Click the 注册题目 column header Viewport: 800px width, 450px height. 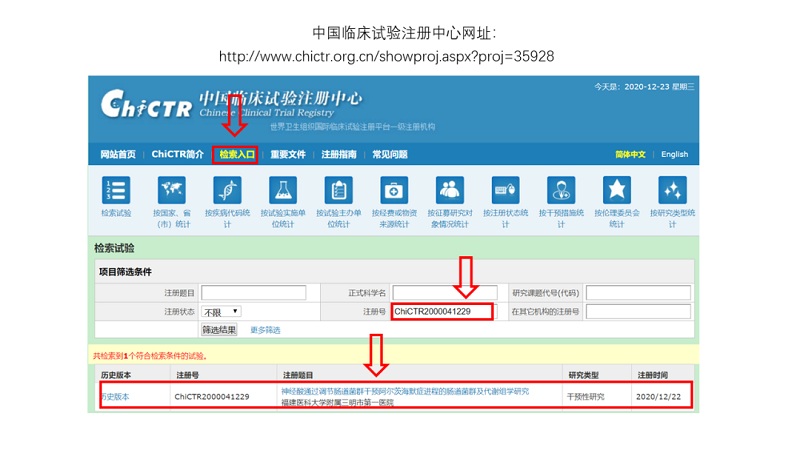click(298, 375)
